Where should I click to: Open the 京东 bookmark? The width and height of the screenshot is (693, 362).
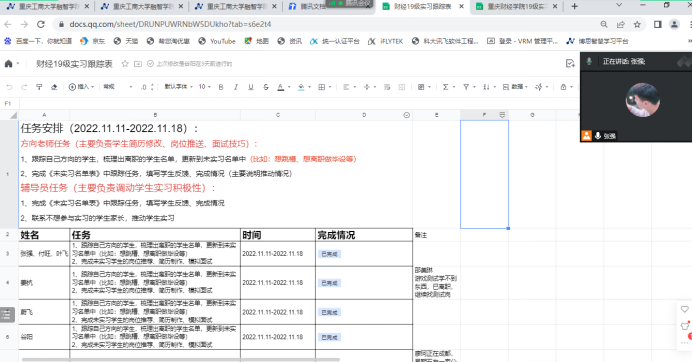(x=93, y=41)
